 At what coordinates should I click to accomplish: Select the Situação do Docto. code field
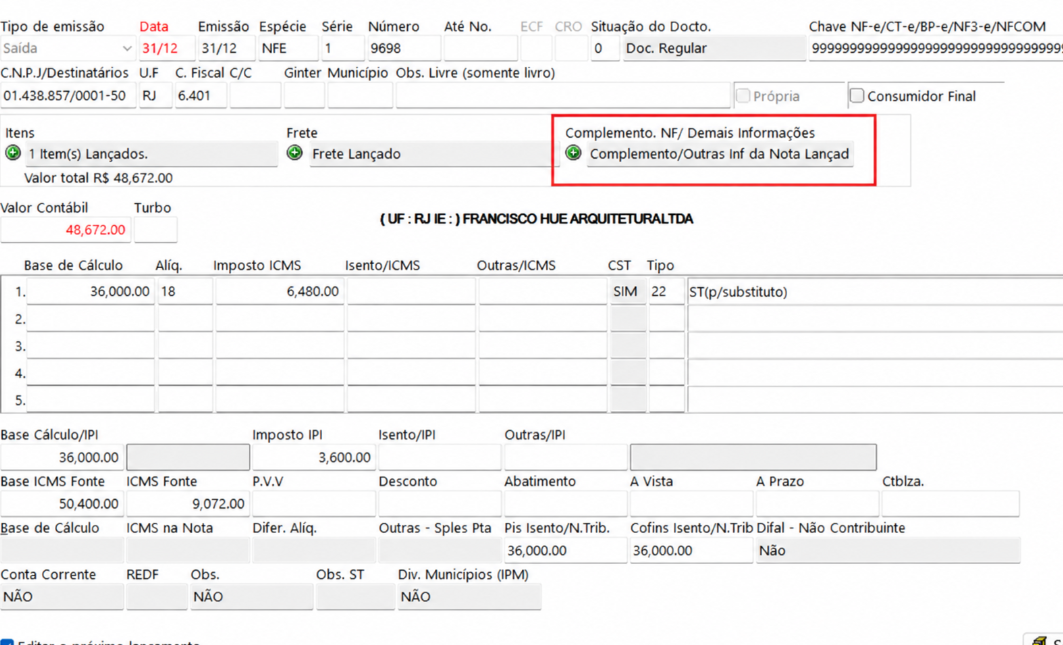pos(605,49)
